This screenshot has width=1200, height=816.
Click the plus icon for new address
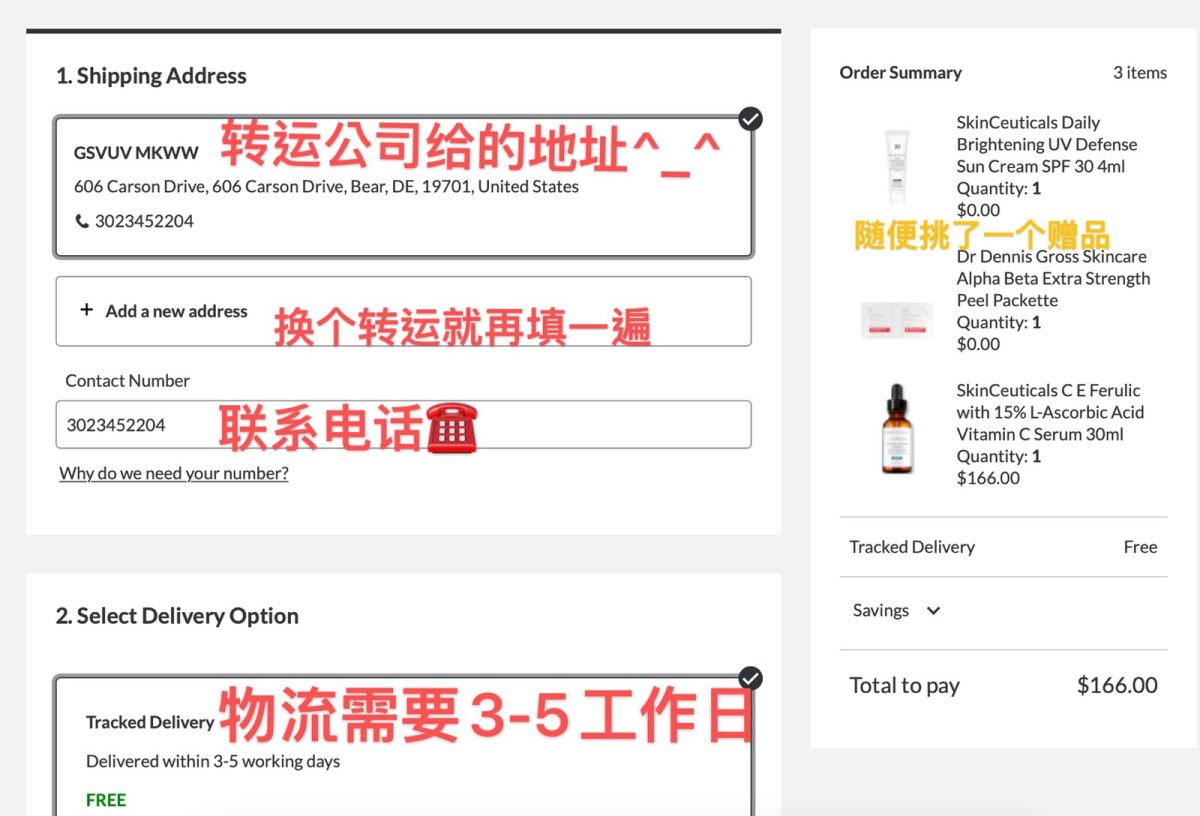click(x=87, y=311)
